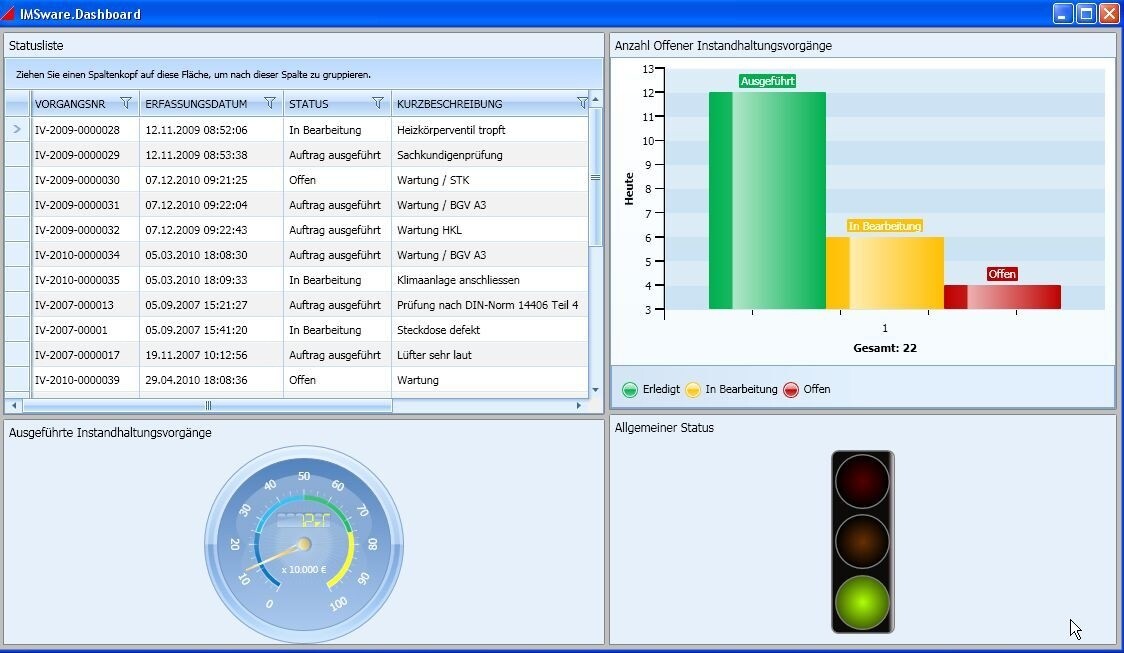1124x653 pixels.
Task: Click the red Offen legend icon
Action: [791, 389]
